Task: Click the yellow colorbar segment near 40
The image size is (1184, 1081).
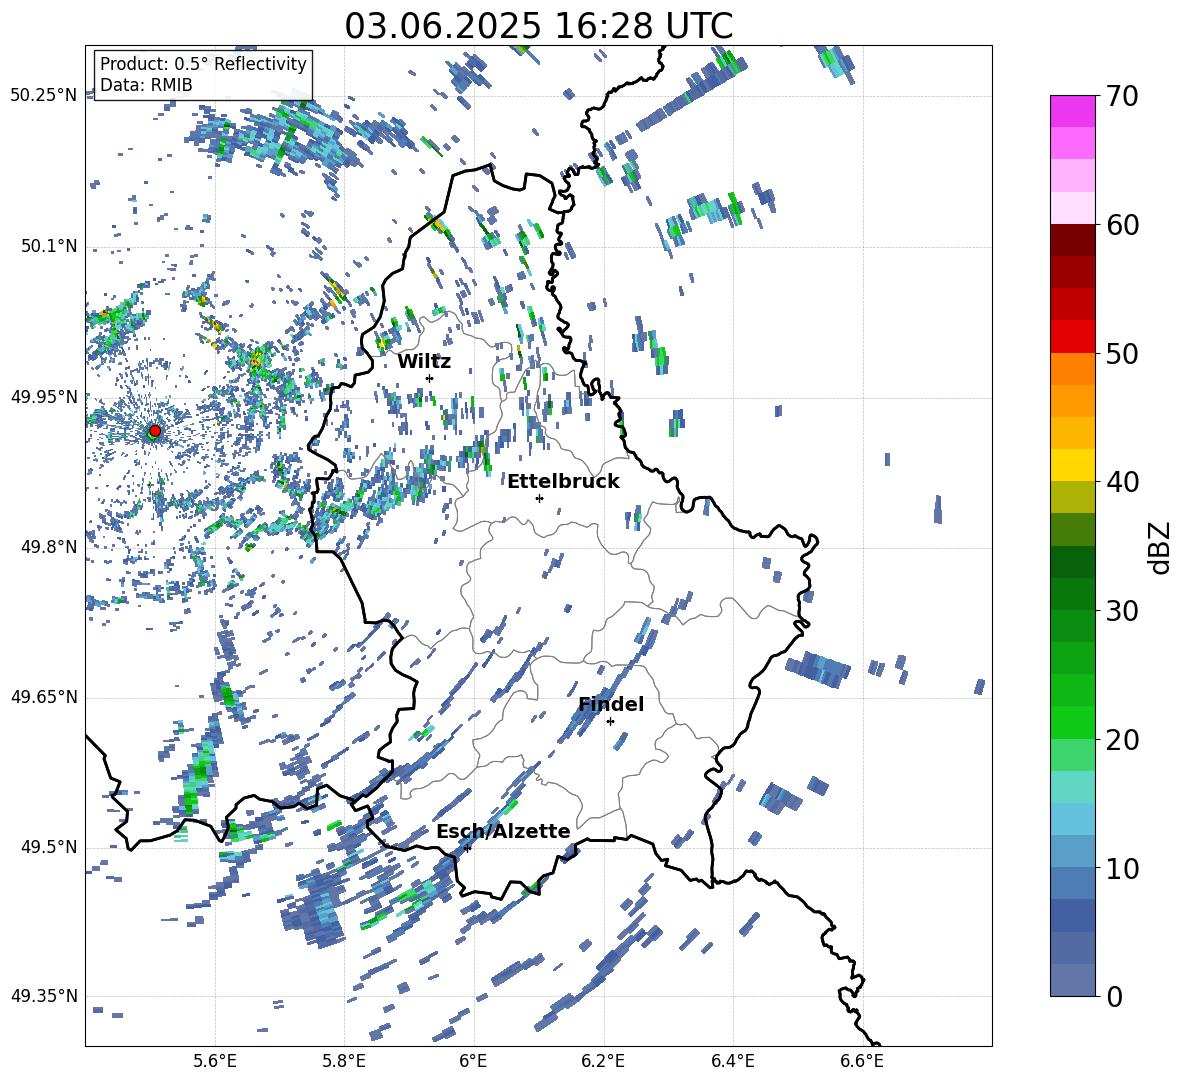Action: (x=1072, y=466)
